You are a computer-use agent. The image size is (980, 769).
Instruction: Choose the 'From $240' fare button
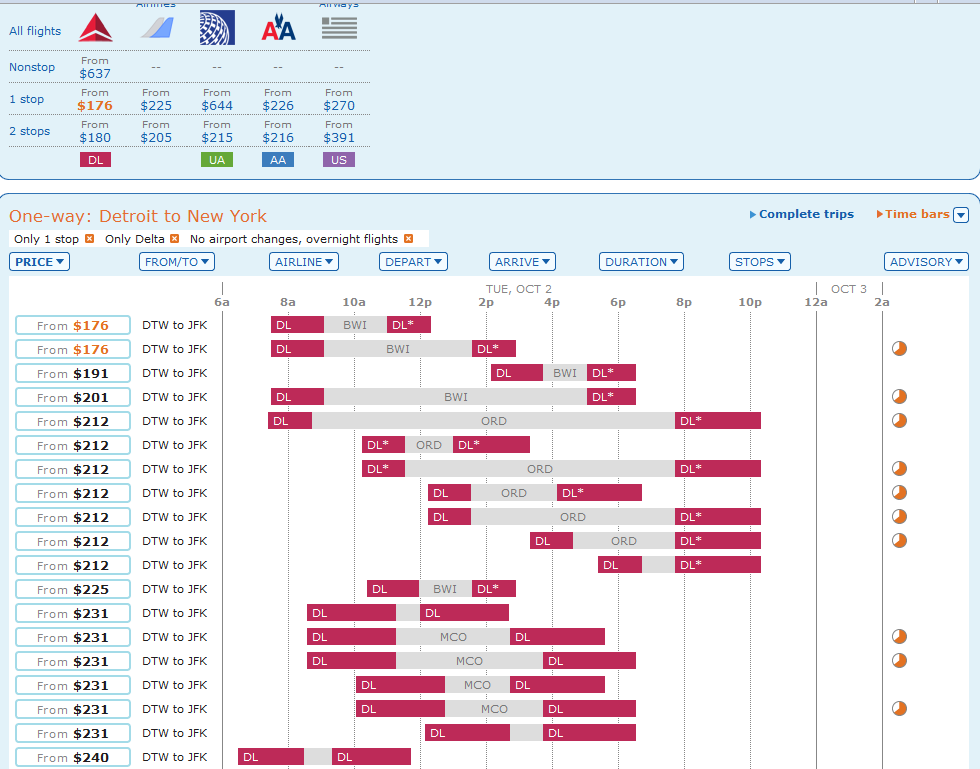click(x=73, y=757)
